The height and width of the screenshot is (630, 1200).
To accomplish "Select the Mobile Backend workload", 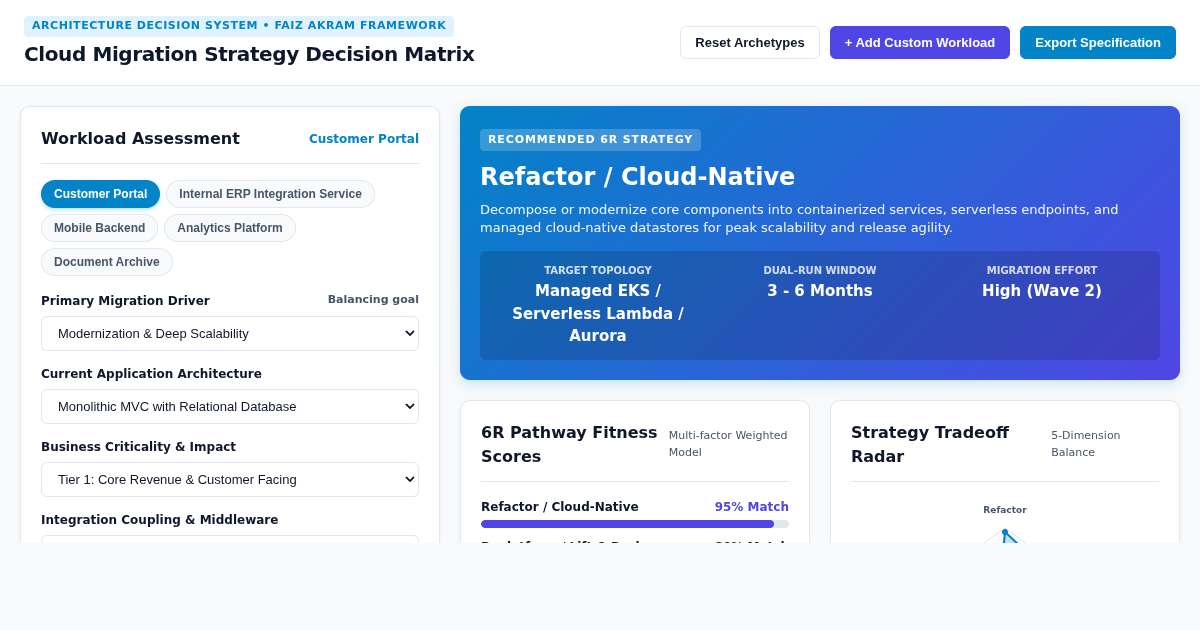I will coord(99,228).
